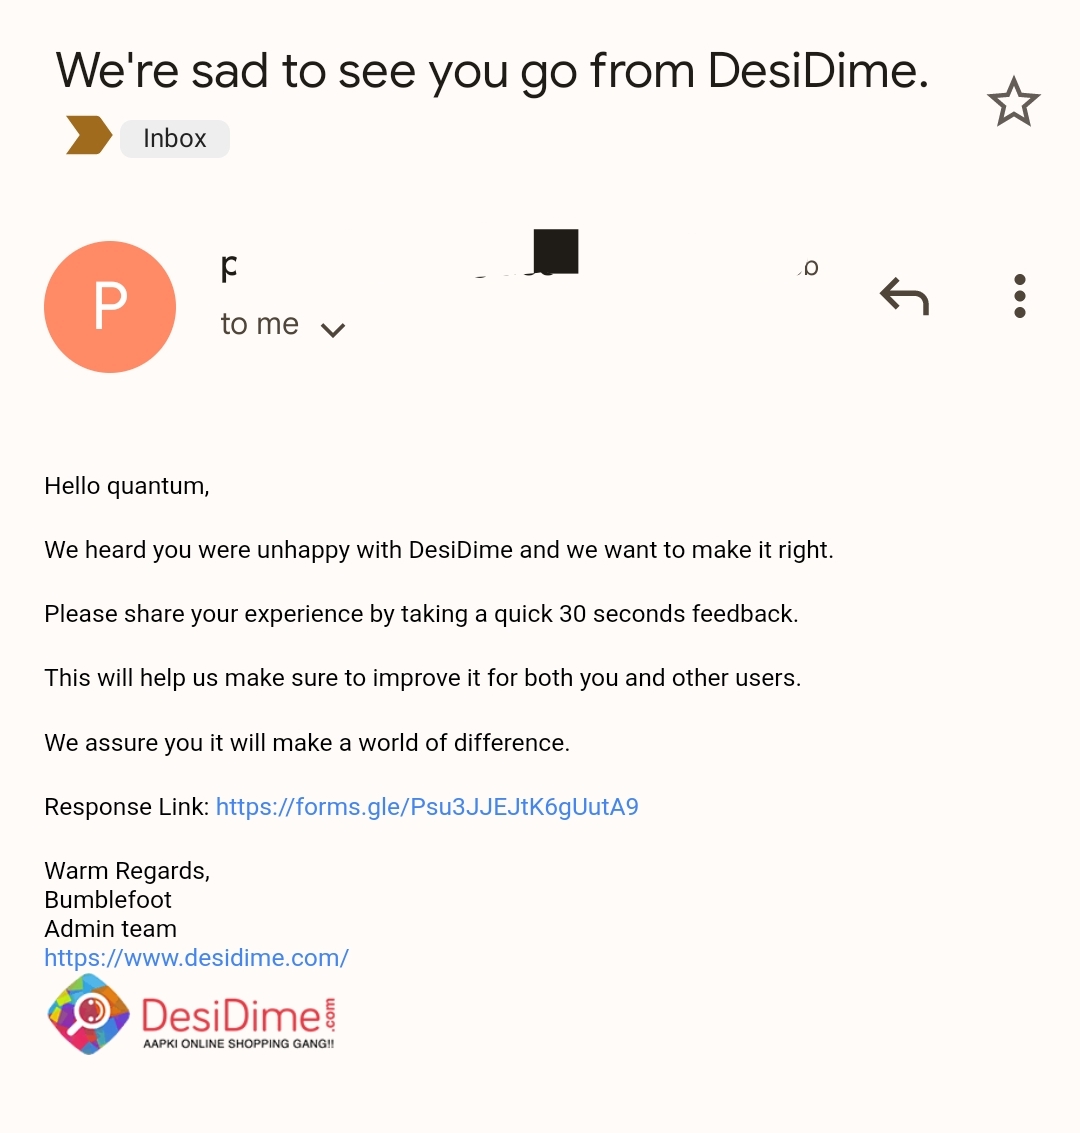Click the 'Warm Regards,' closing text
Image resolution: width=1080 pixels, height=1133 pixels.
coord(127,871)
